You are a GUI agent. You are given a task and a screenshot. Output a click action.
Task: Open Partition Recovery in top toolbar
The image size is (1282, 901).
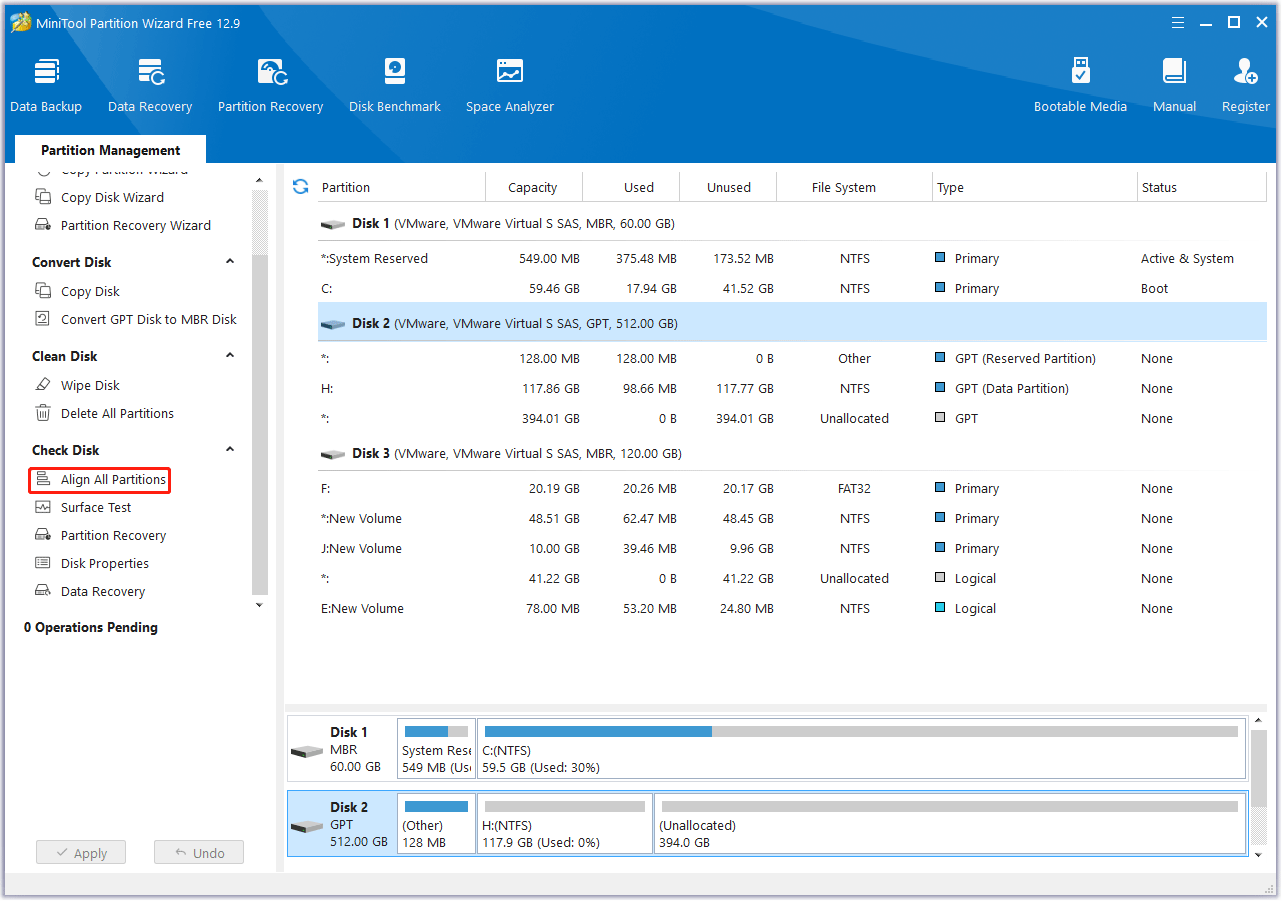[x=270, y=85]
